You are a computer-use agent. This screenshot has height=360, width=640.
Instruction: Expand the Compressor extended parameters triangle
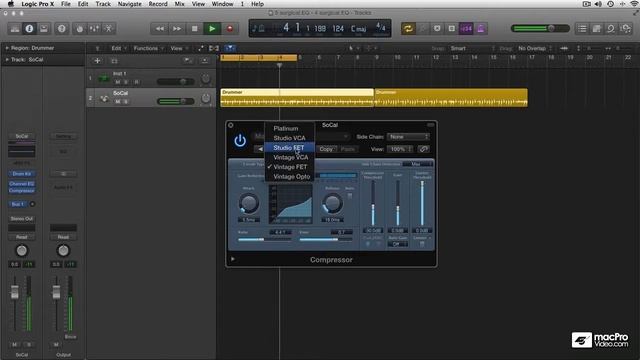233,259
